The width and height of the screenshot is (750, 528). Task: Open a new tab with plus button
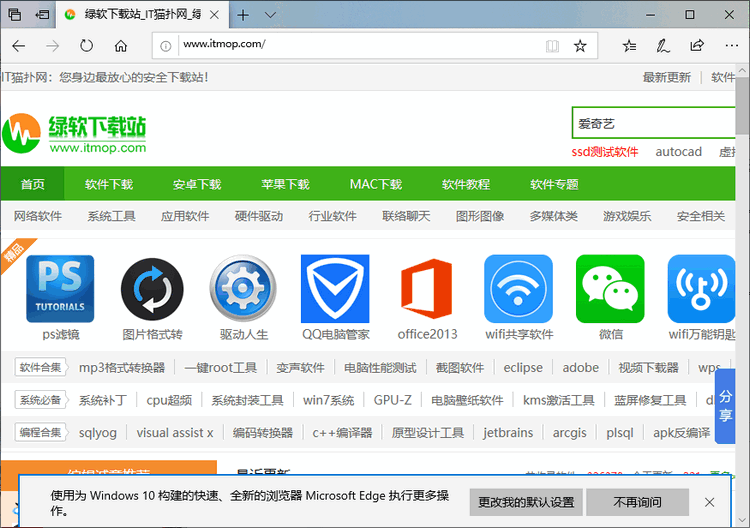point(243,15)
